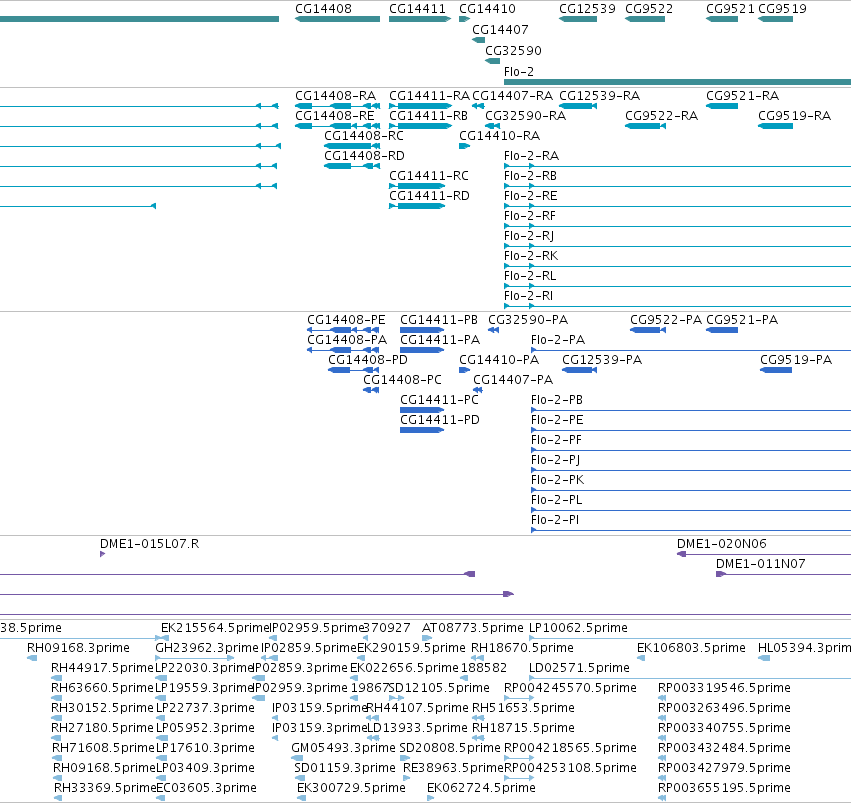Open protein Flo-2-PF
This screenshot has height=803, width=851.
click(556, 441)
